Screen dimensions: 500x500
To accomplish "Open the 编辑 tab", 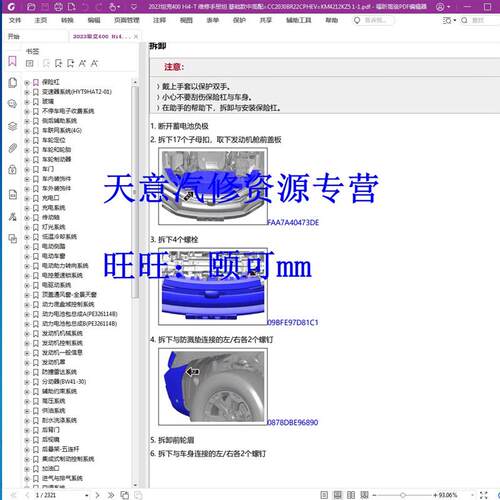I will click(94, 20).
